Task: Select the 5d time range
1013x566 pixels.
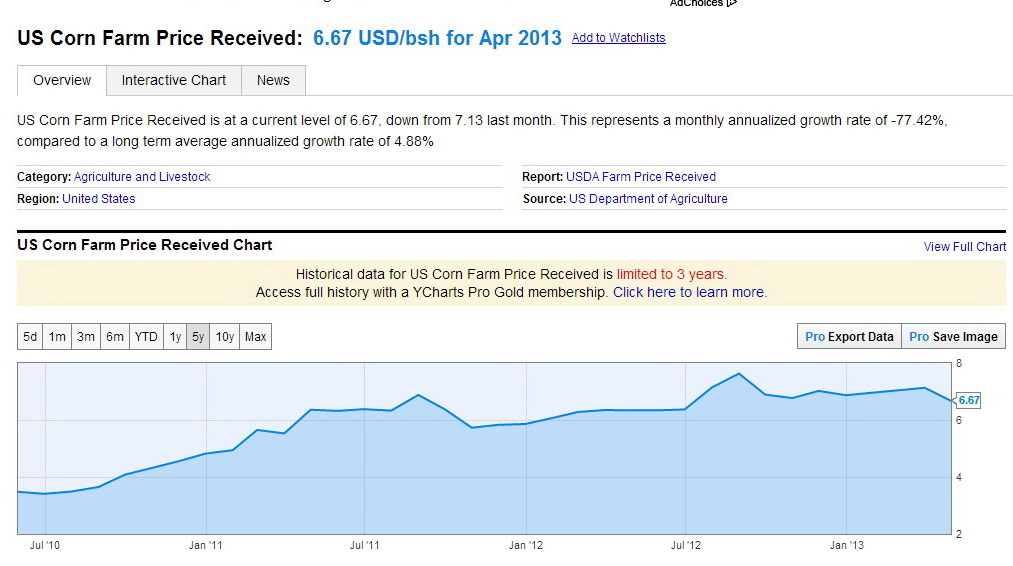Action: 30,337
